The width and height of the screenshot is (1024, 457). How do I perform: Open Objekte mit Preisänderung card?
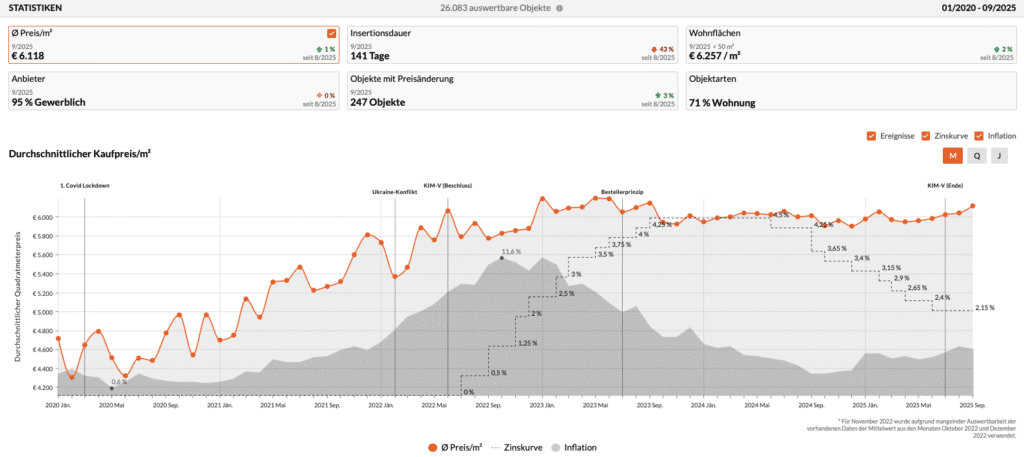[511, 90]
